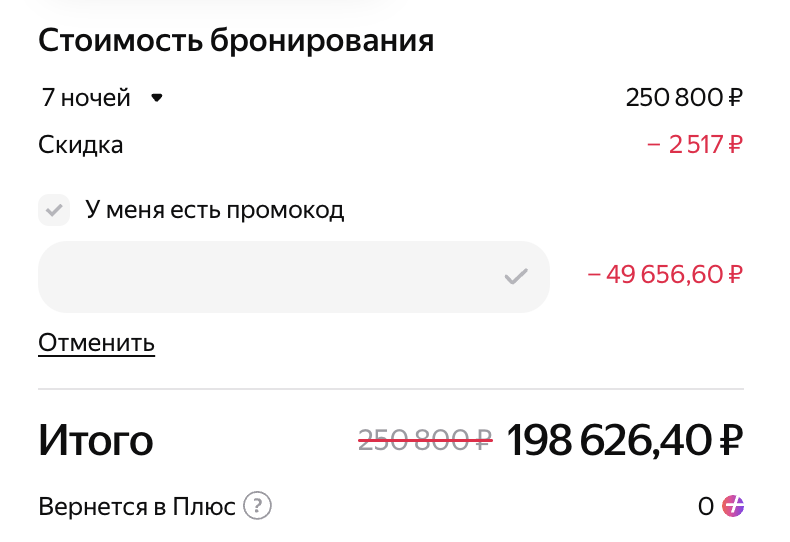Viewport: 790px width, 542px height.
Task: Uncheck the promo code checkbox
Action: [x=53, y=210]
